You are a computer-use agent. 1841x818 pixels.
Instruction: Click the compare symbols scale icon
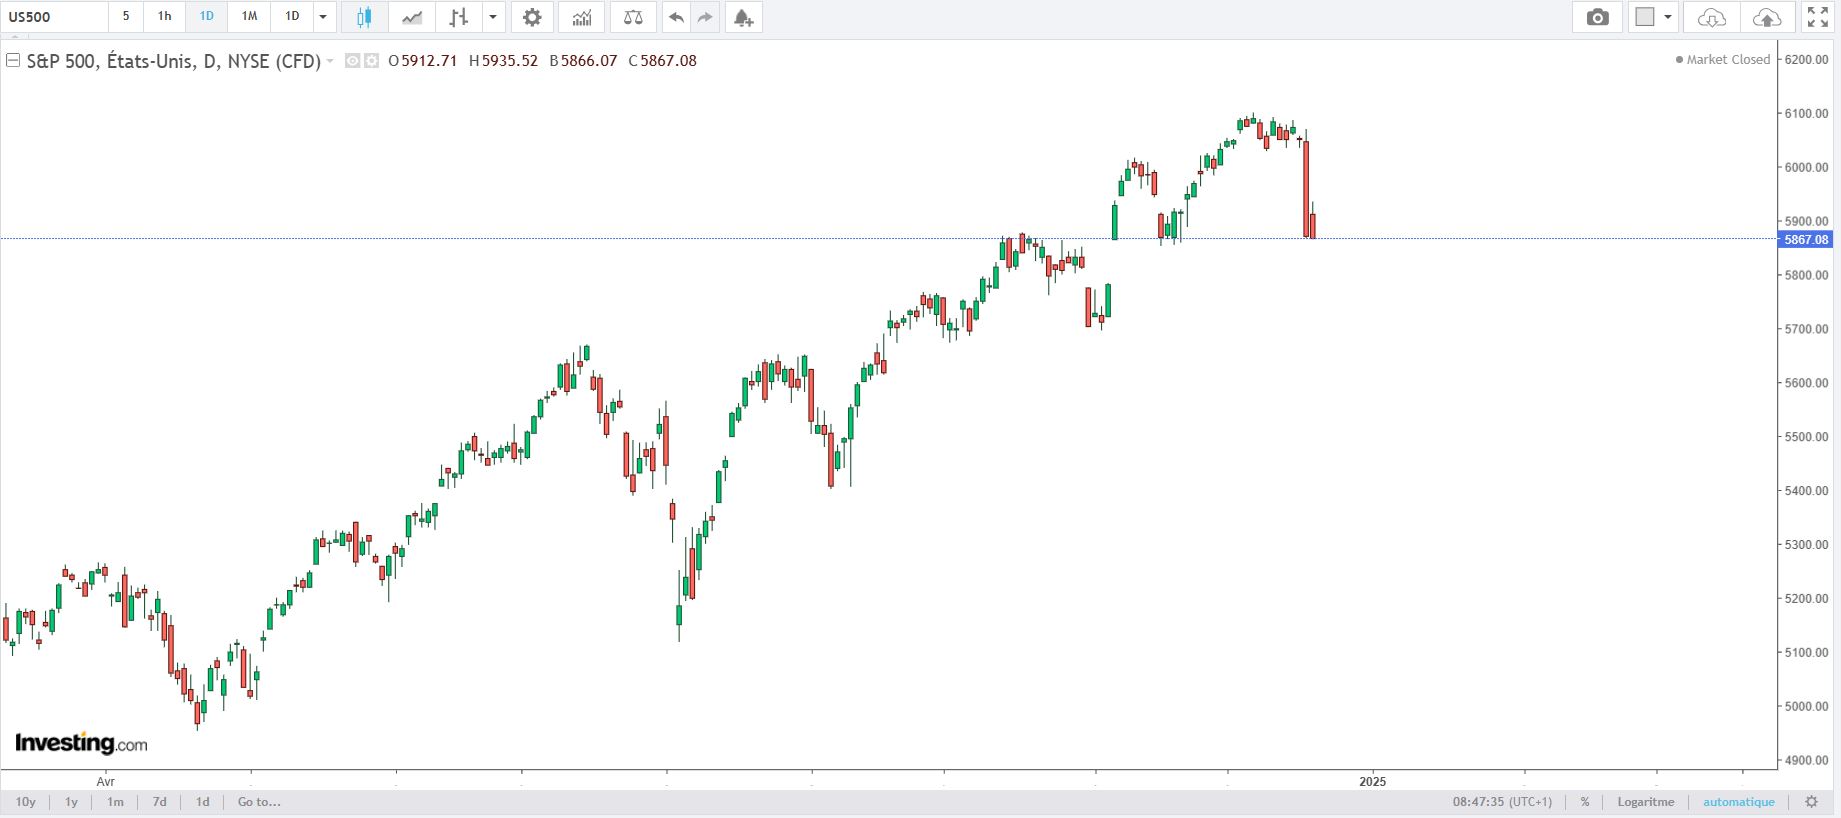point(633,17)
